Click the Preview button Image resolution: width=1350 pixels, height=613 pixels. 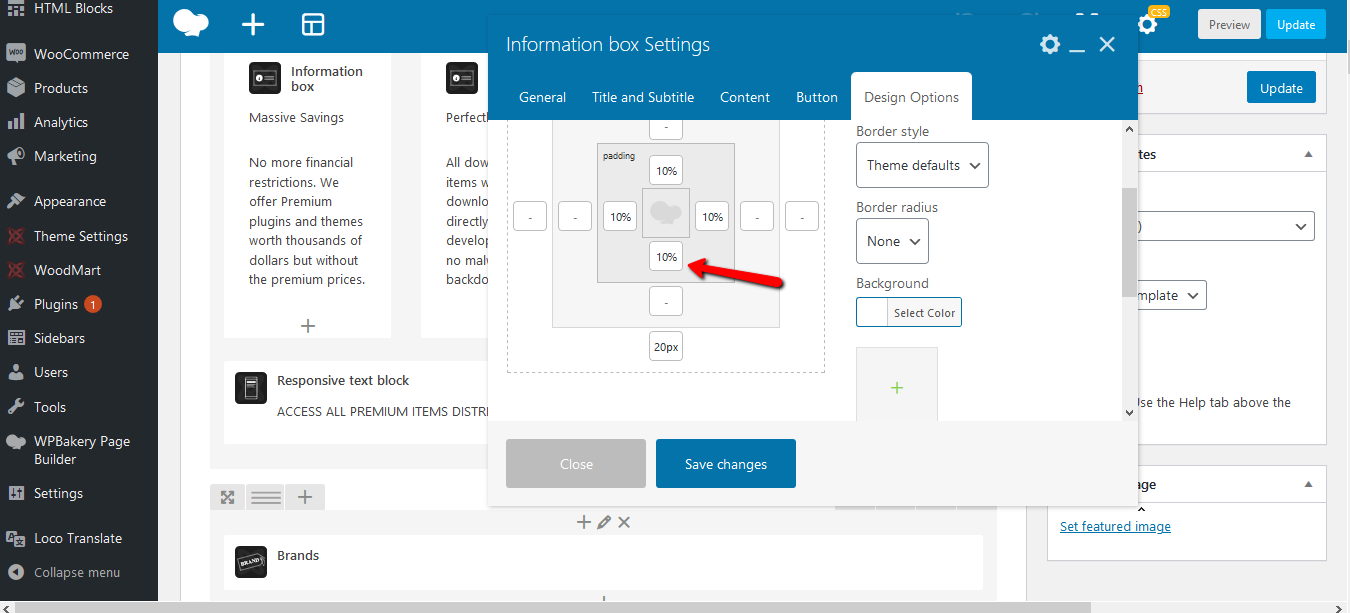[x=1229, y=25]
